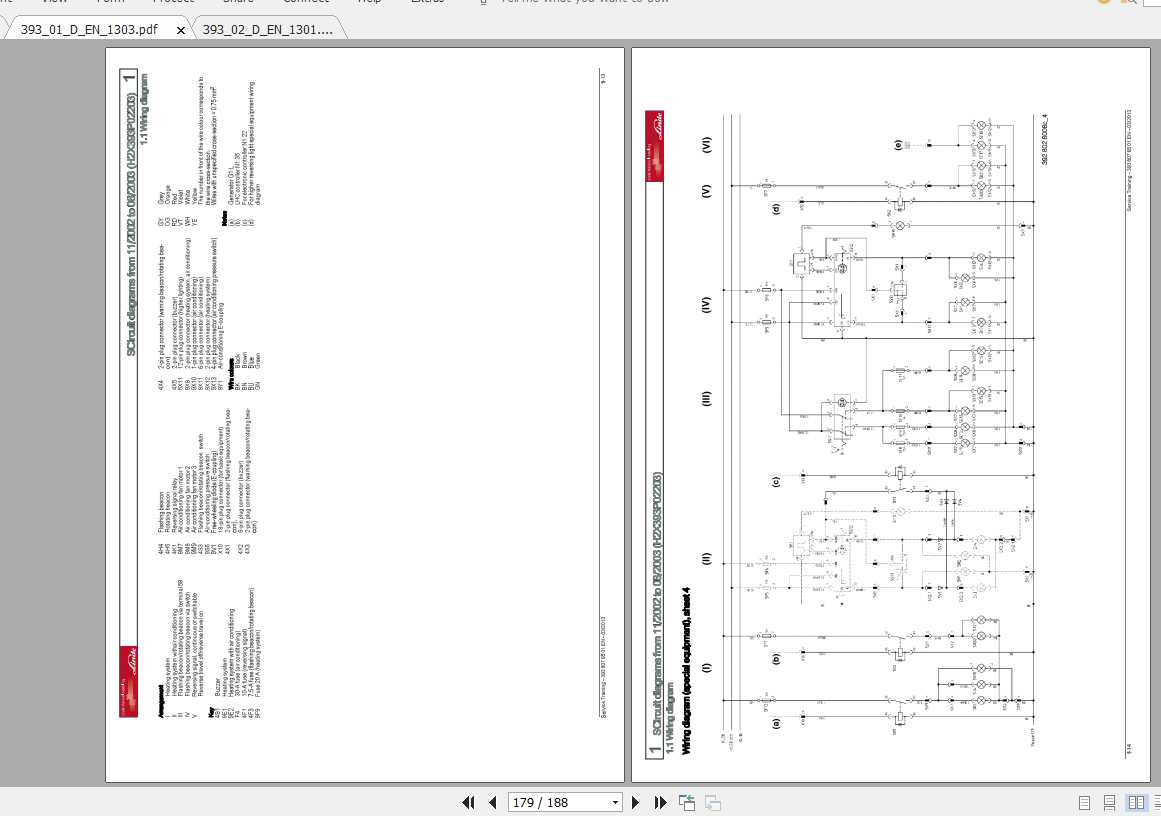This screenshot has height=816, width=1161.
Task: Switch to the 393_01_D_EN_1303.pdf tab
Action: coord(89,30)
